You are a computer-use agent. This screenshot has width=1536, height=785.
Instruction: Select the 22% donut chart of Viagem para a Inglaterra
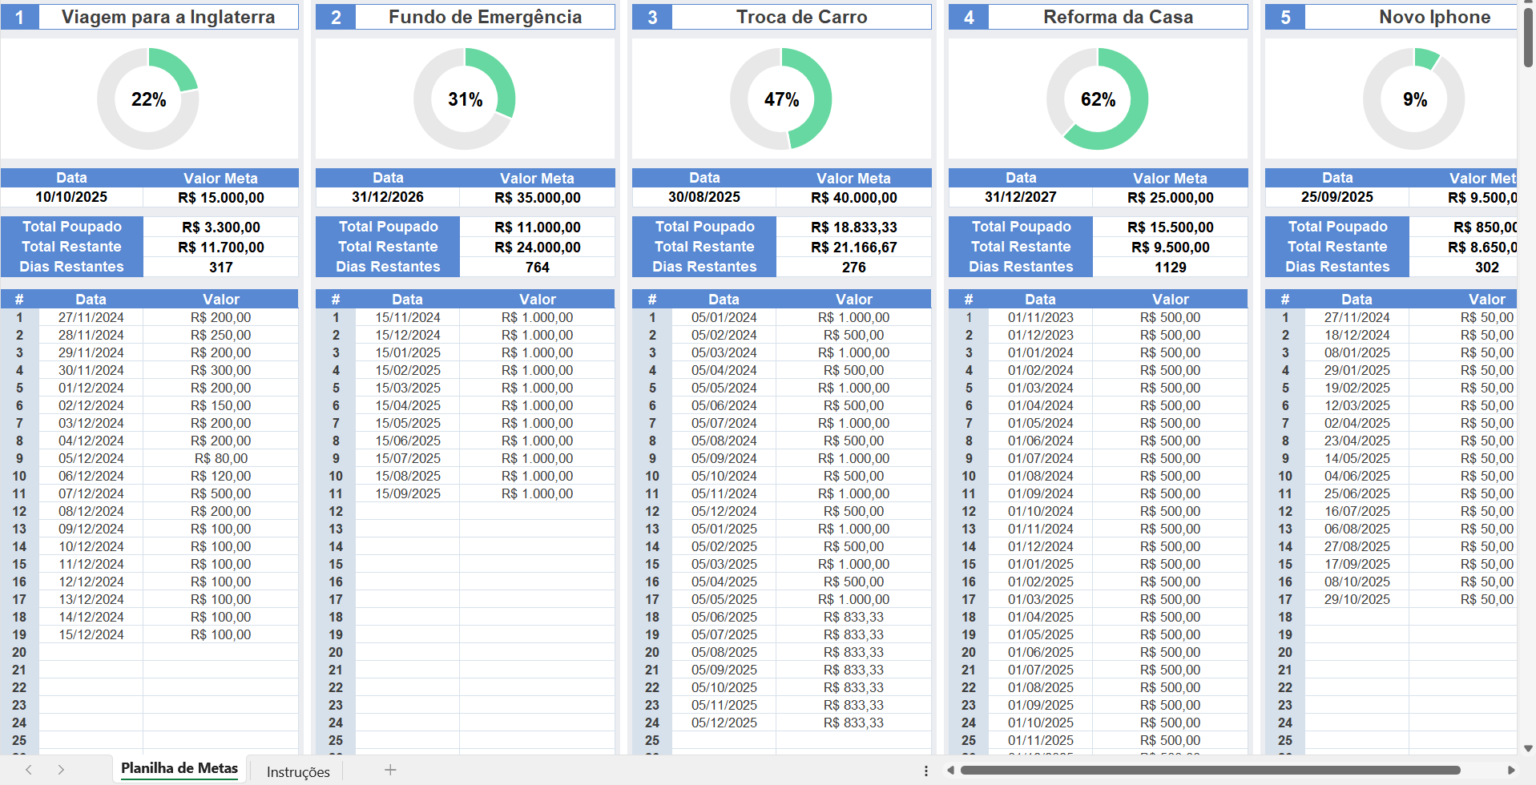tap(148, 99)
